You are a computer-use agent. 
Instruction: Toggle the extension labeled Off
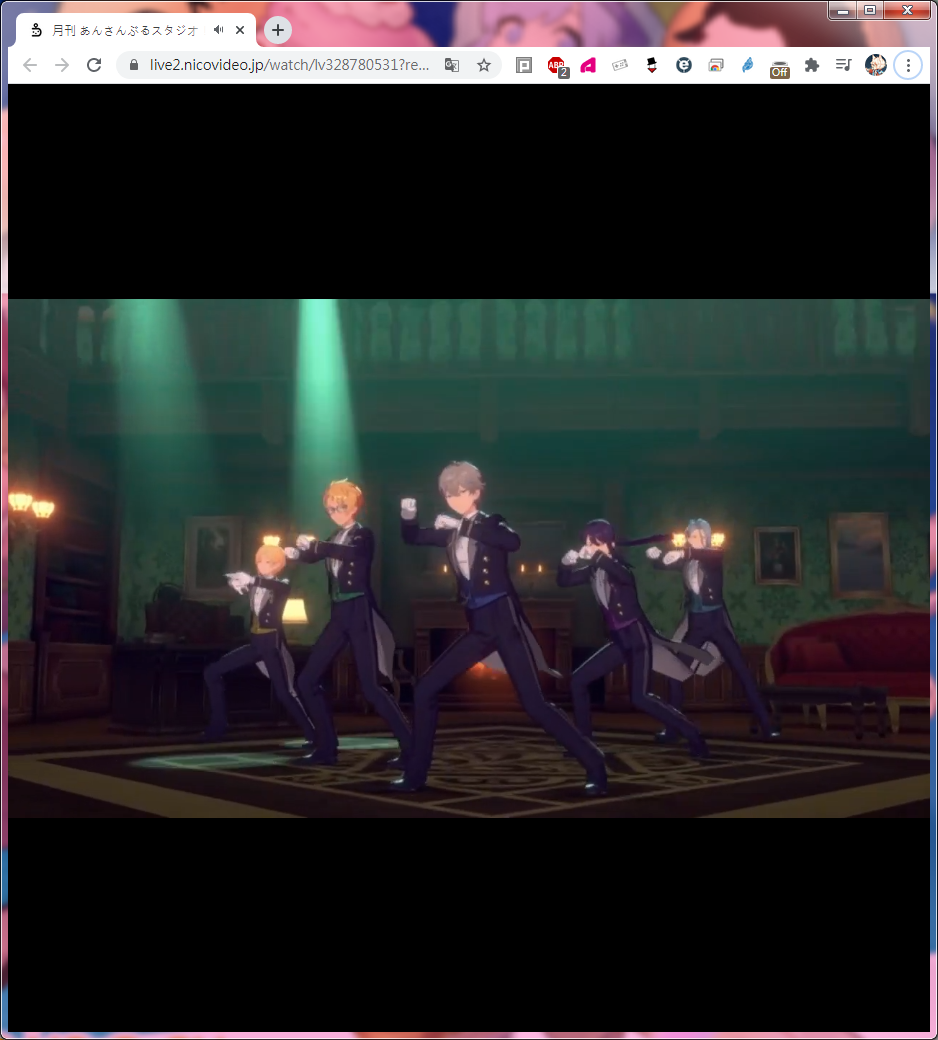[779, 68]
